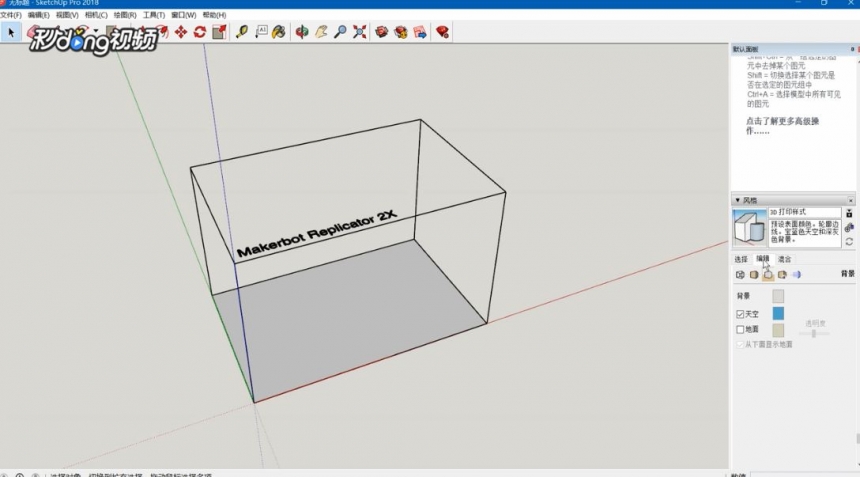Open the 工具(T) menu

154,15
